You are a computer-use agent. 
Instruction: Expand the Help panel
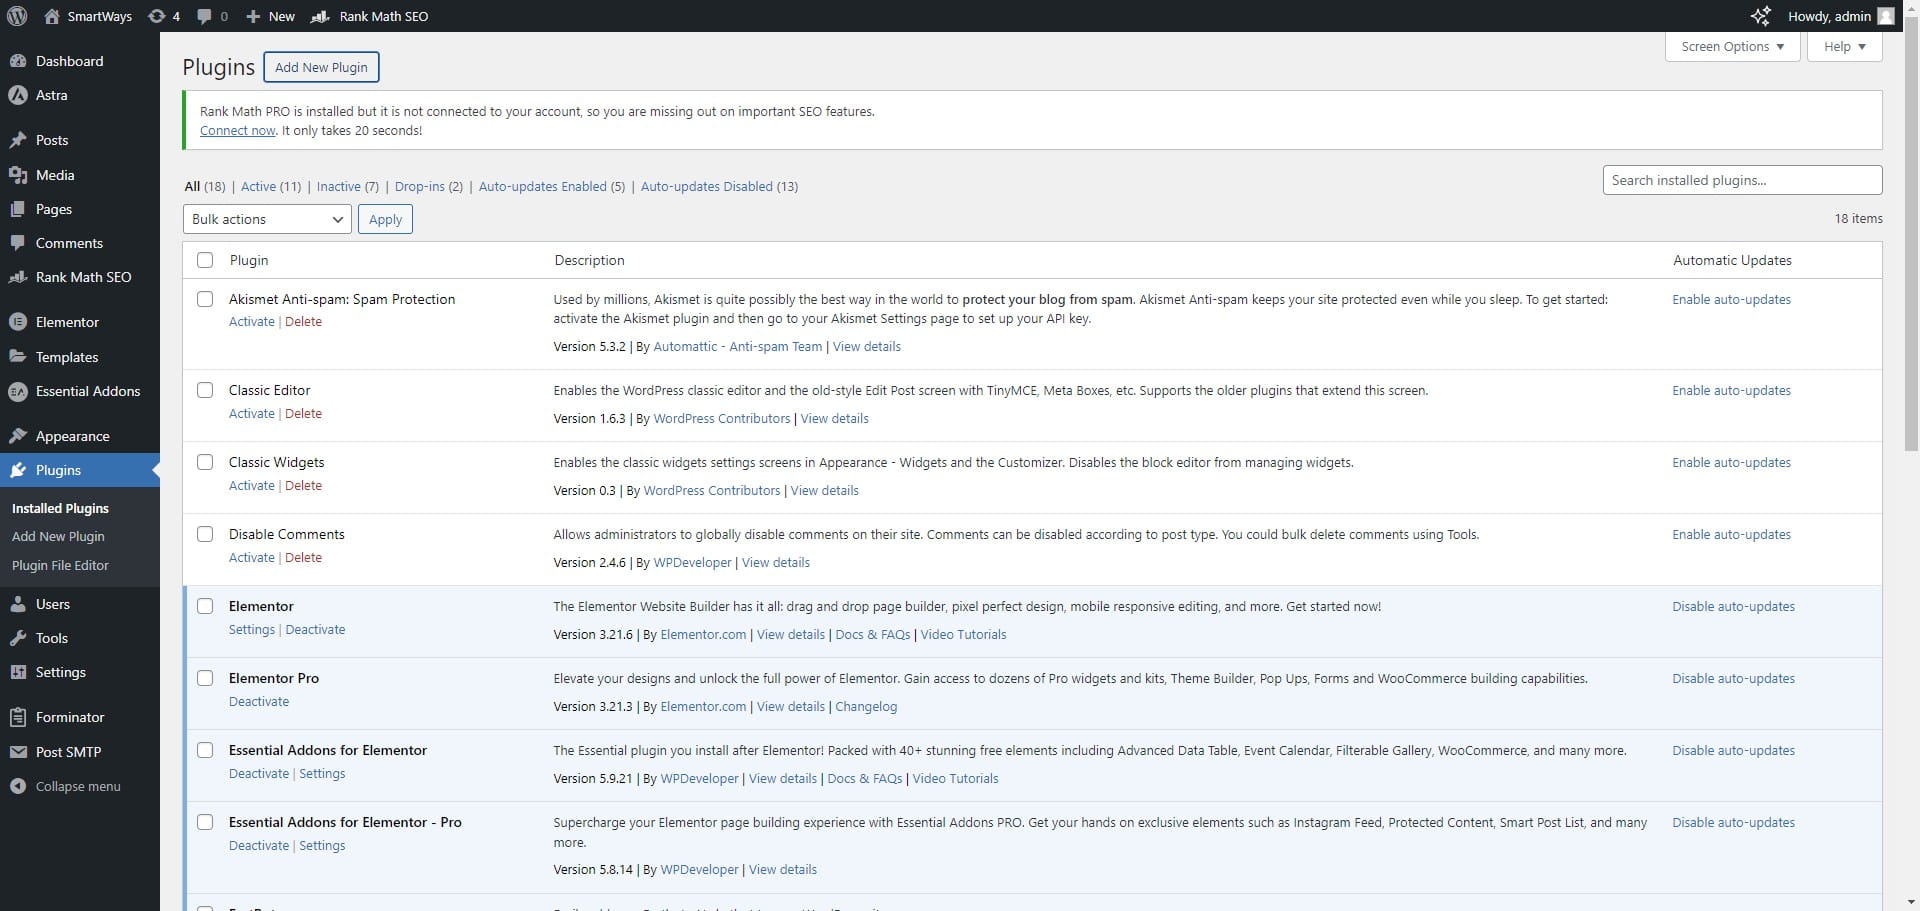1842,46
